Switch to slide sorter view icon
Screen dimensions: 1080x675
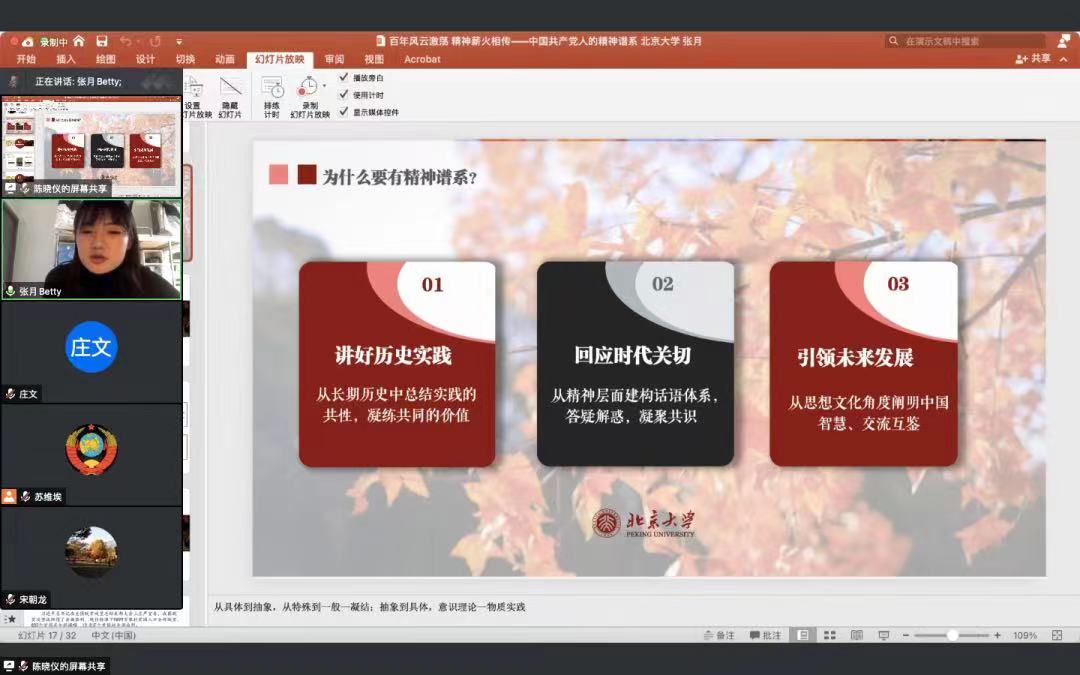pyautogui.click(x=829, y=635)
